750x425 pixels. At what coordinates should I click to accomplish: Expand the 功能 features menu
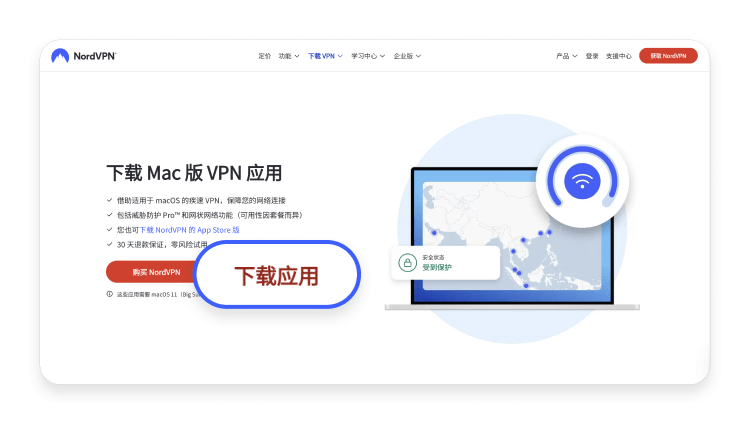(289, 56)
